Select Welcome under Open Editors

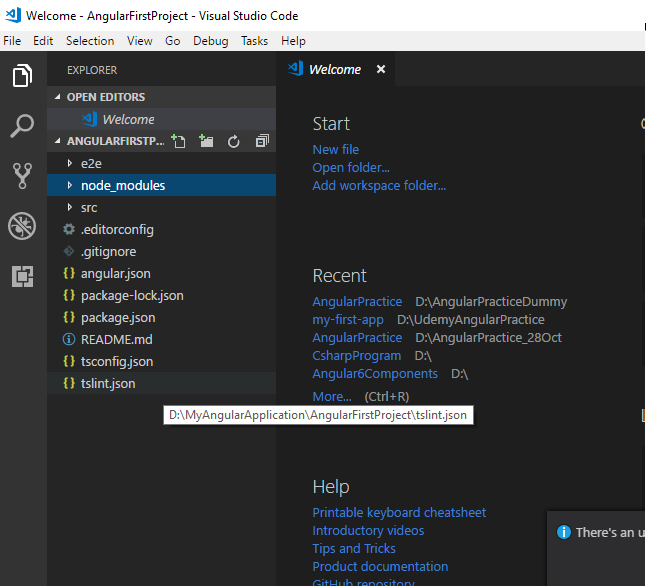pyautogui.click(x=162, y=119)
